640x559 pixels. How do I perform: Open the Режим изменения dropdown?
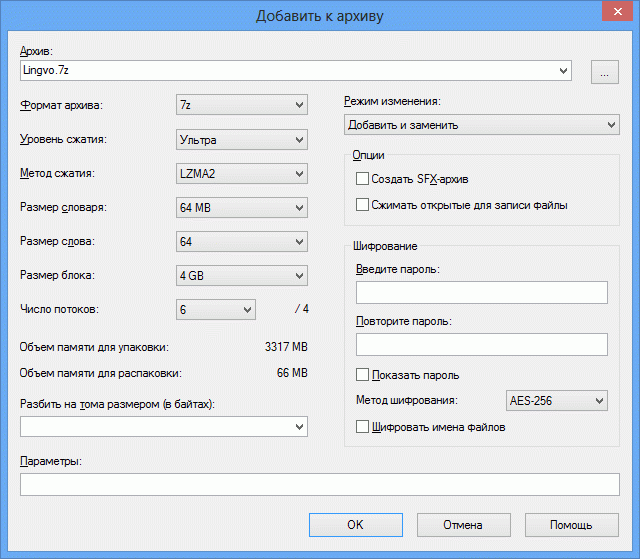point(481,125)
